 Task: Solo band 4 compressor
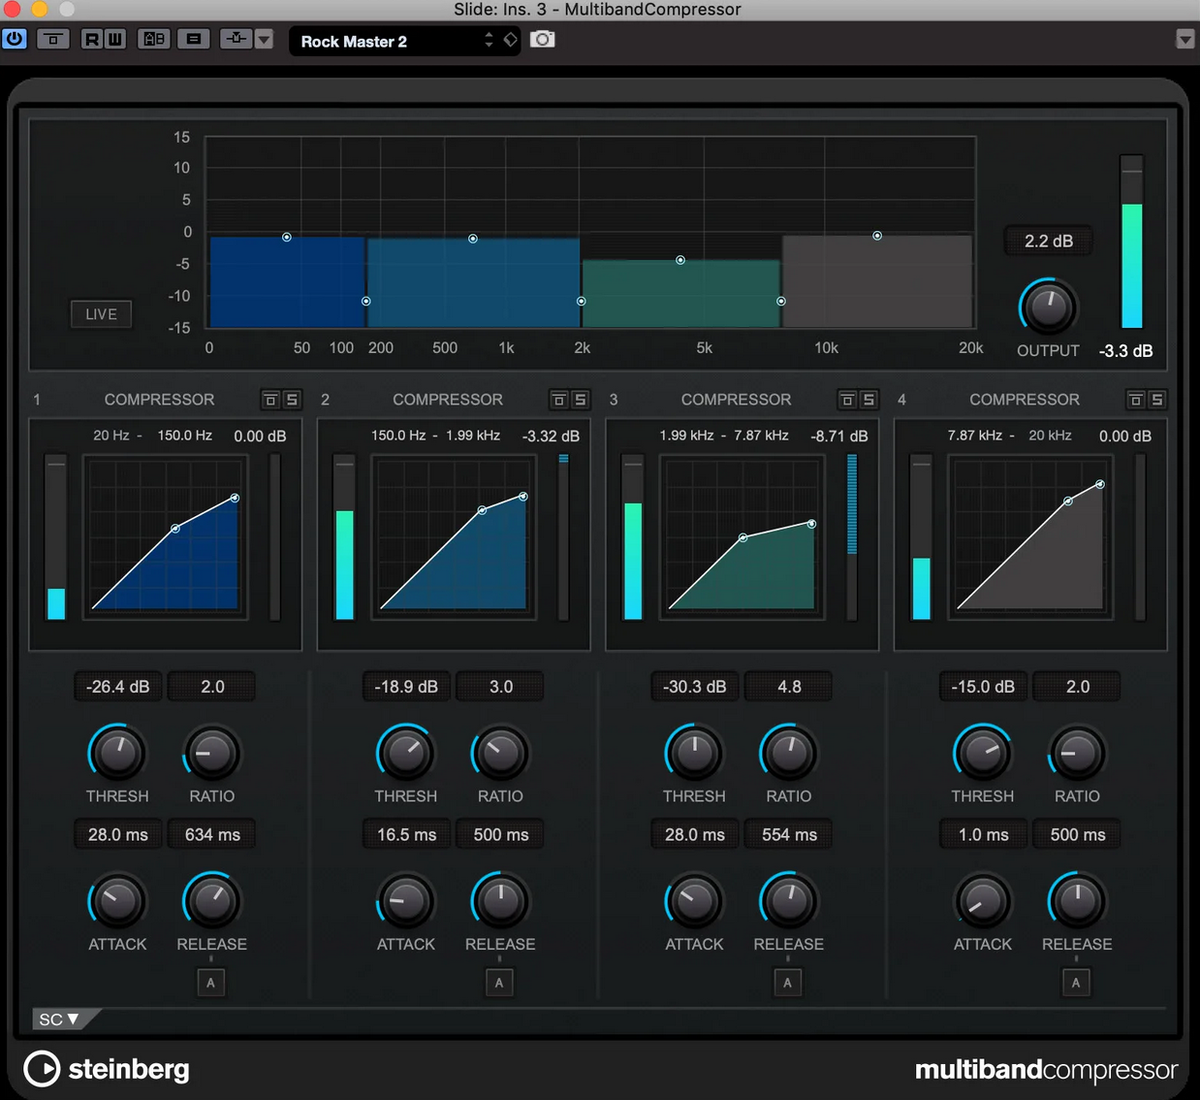point(1156,400)
